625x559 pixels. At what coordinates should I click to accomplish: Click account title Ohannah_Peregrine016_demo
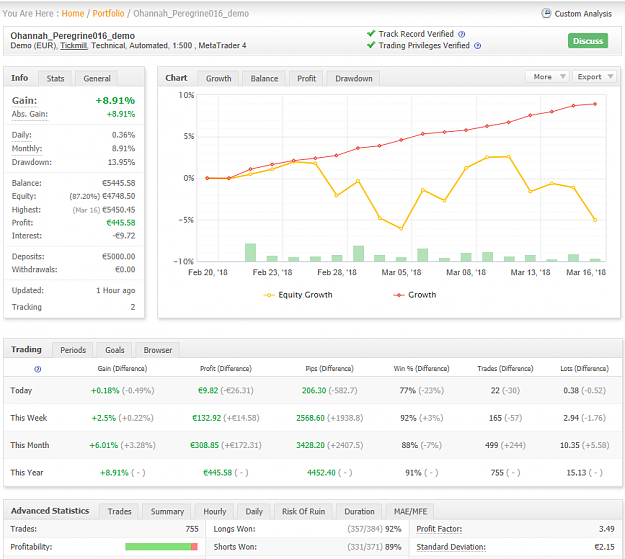(73, 36)
